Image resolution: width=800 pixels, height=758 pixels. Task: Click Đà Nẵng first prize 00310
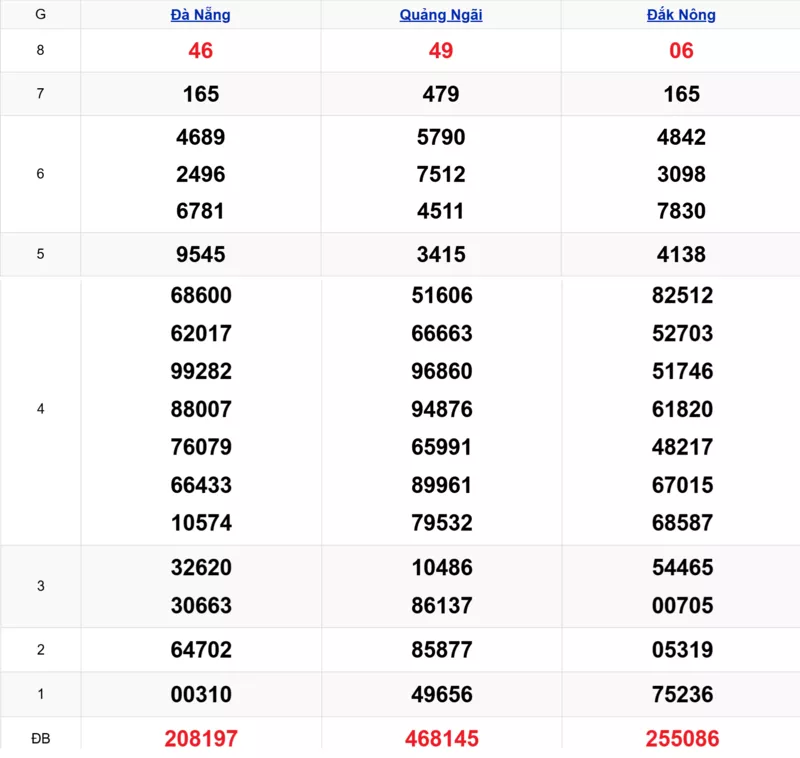(x=201, y=694)
